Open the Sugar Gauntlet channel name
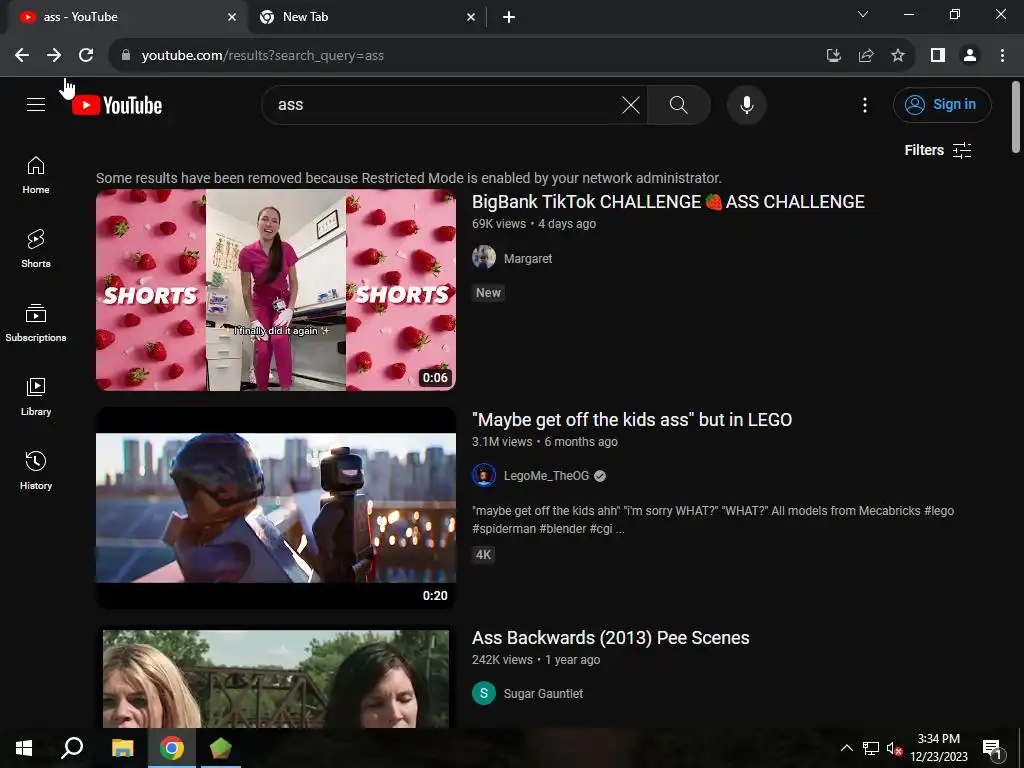The width and height of the screenshot is (1024, 768). tap(543, 694)
